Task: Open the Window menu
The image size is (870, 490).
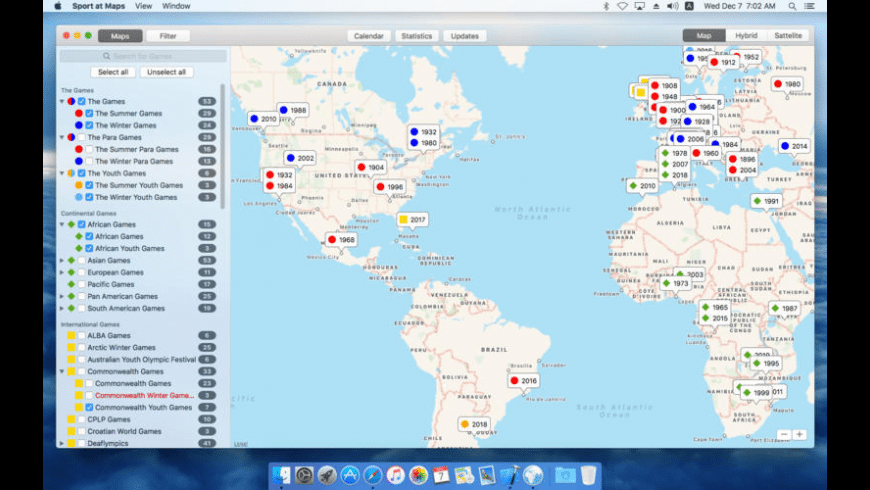Action: coord(176,6)
